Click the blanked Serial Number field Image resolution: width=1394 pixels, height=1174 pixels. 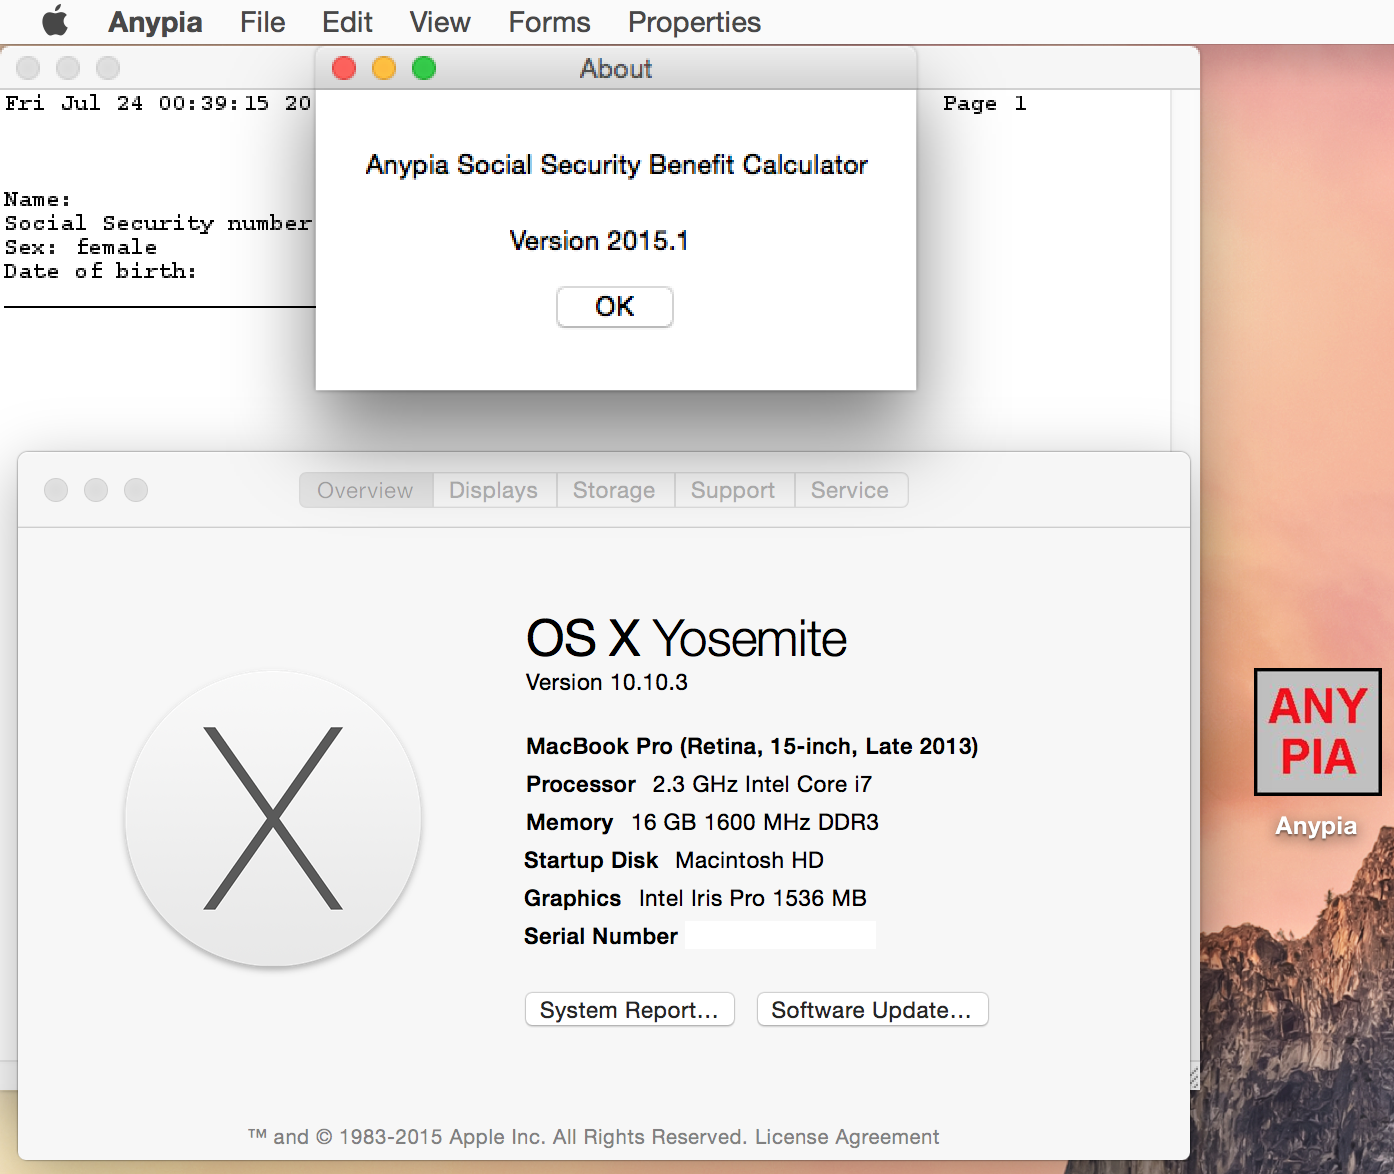(781, 935)
